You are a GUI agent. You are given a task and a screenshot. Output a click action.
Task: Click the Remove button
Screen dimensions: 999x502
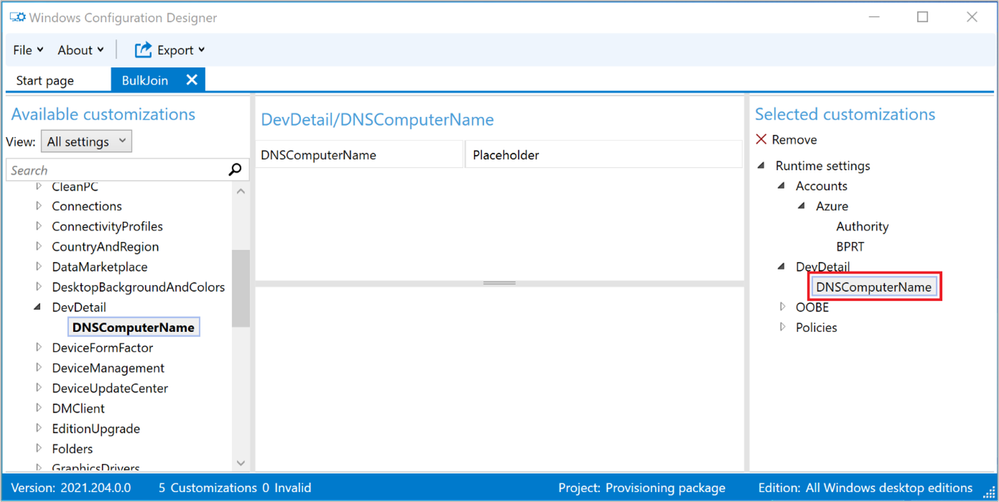pyautogui.click(x=786, y=140)
